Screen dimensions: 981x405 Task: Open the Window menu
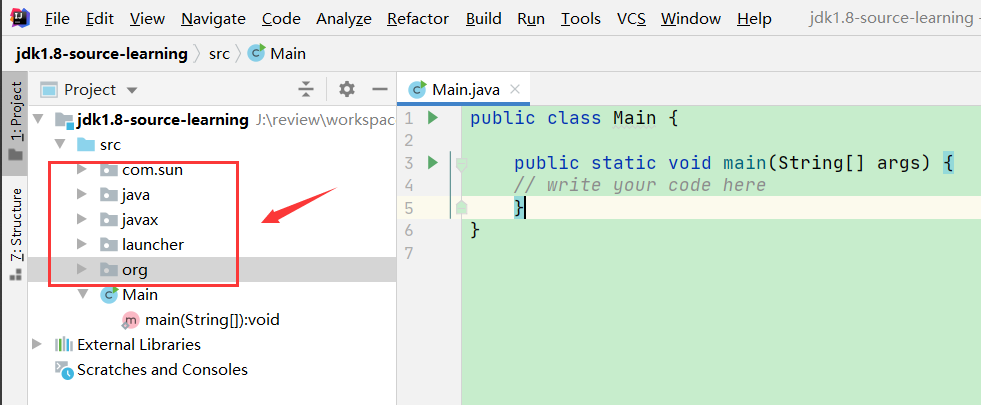(x=691, y=19)
